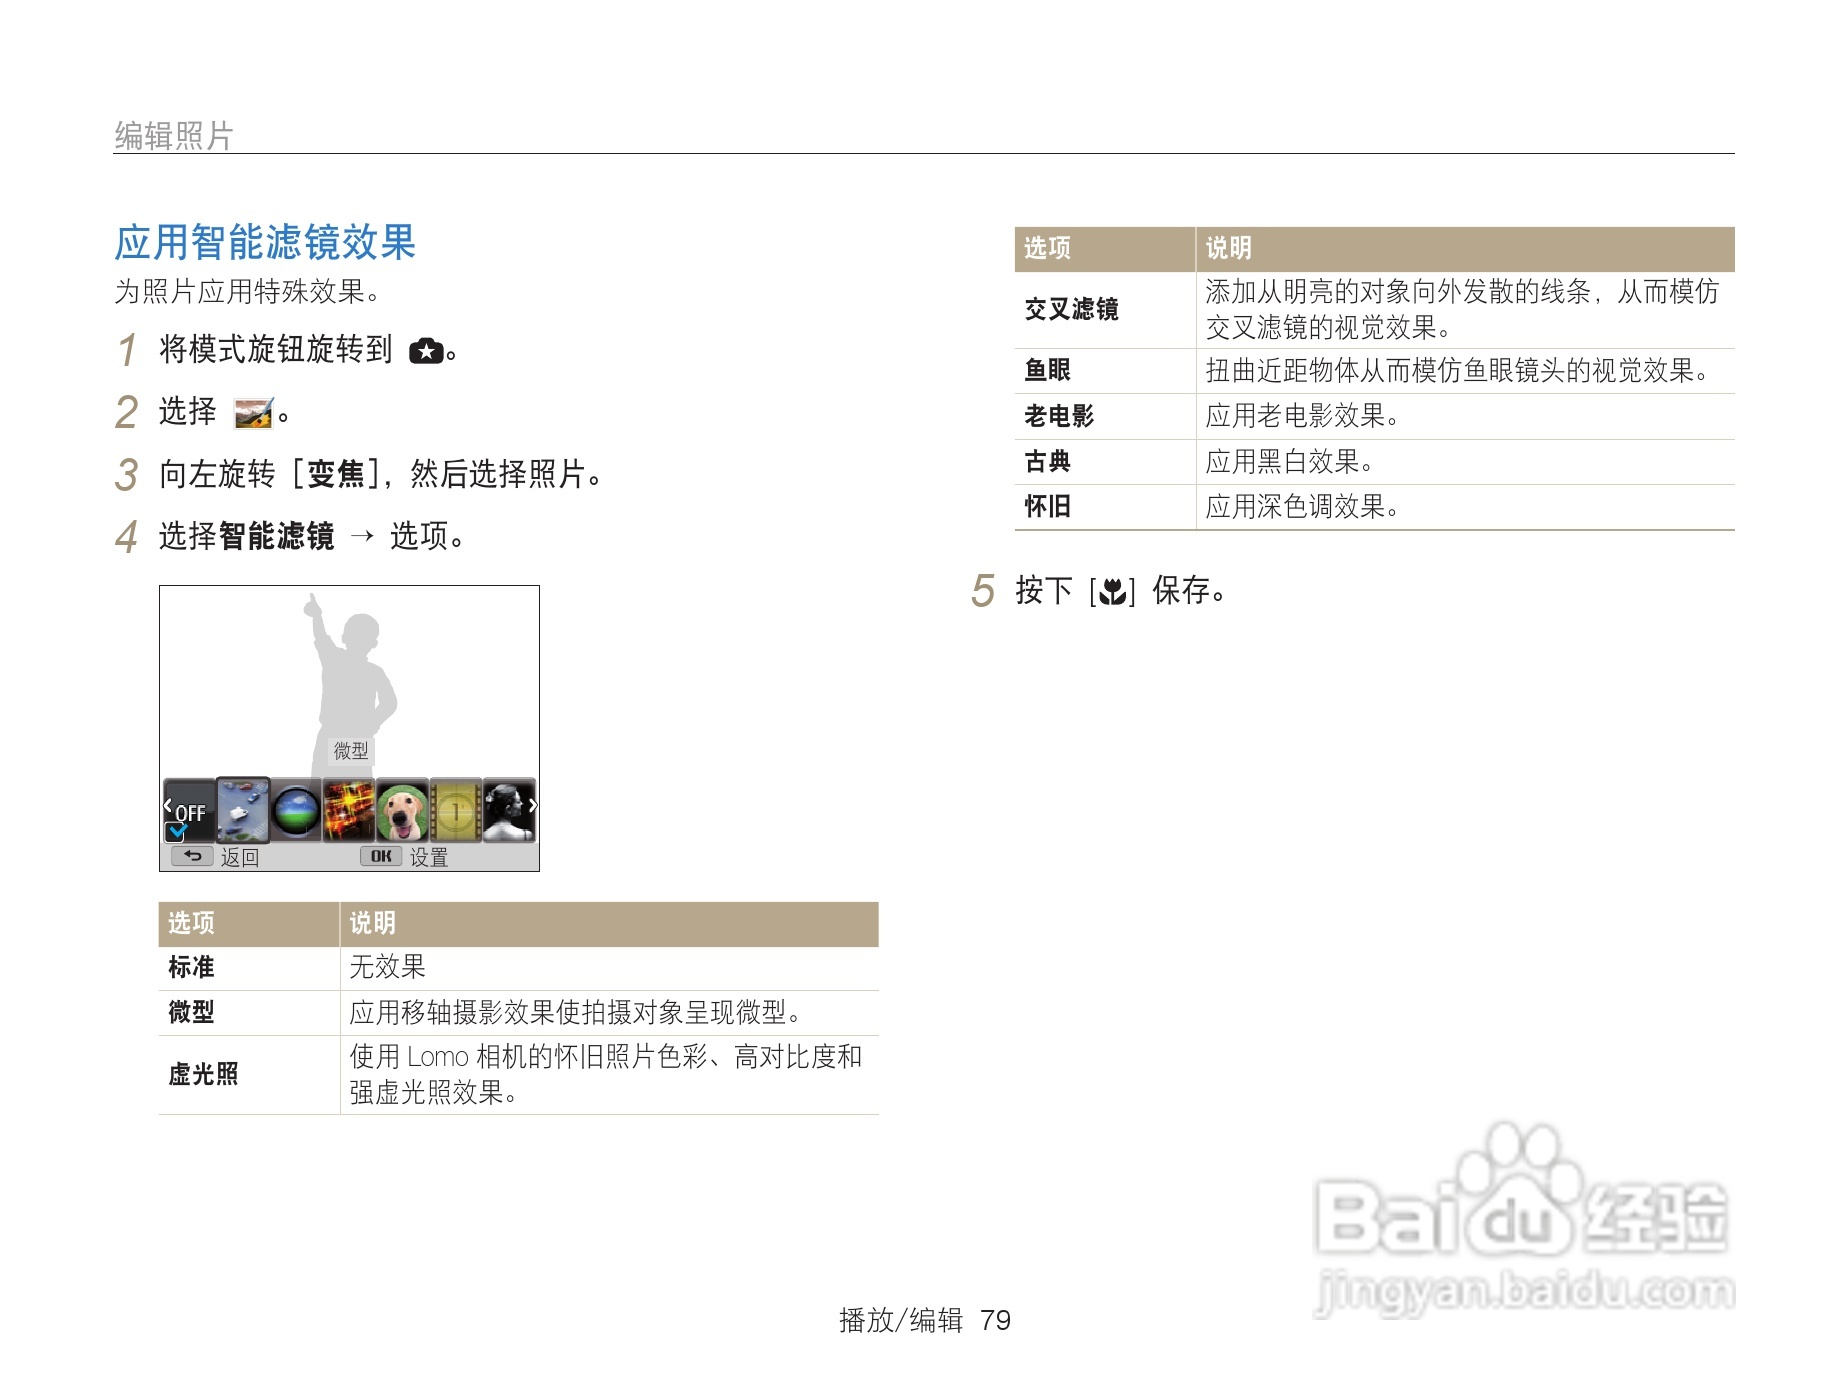
Task: Select the cross filter sparkle thumbnail
Action: pos(347,810)
